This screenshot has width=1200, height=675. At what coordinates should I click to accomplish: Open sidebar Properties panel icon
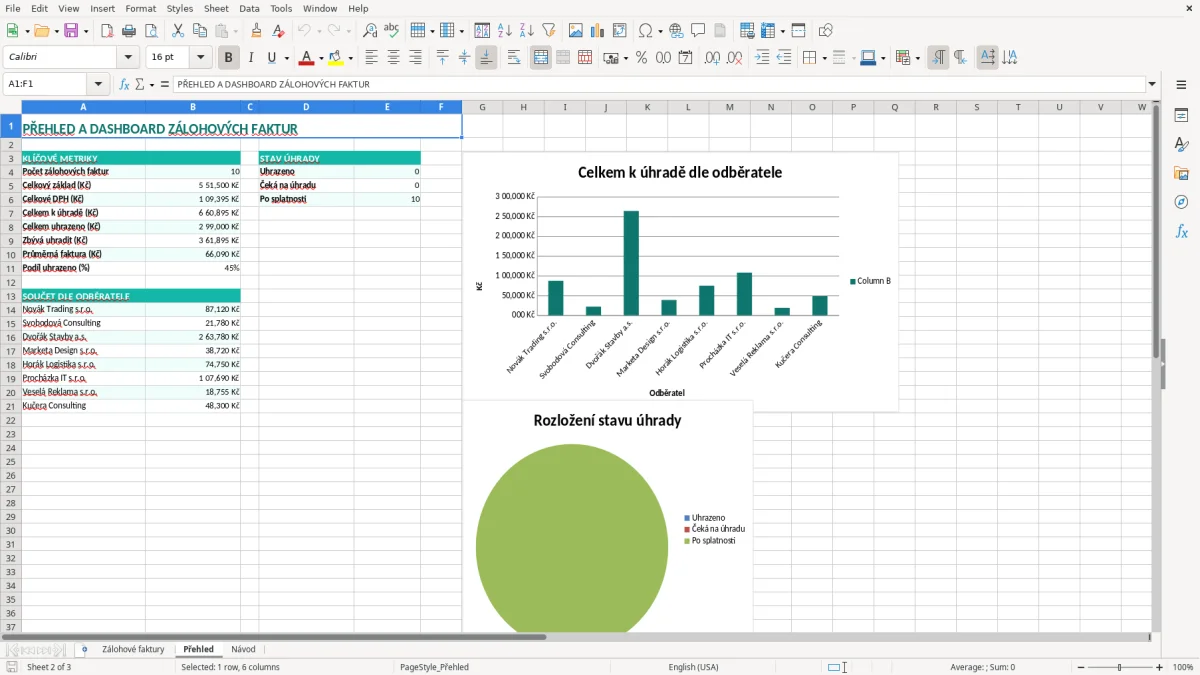point(1181,116)
